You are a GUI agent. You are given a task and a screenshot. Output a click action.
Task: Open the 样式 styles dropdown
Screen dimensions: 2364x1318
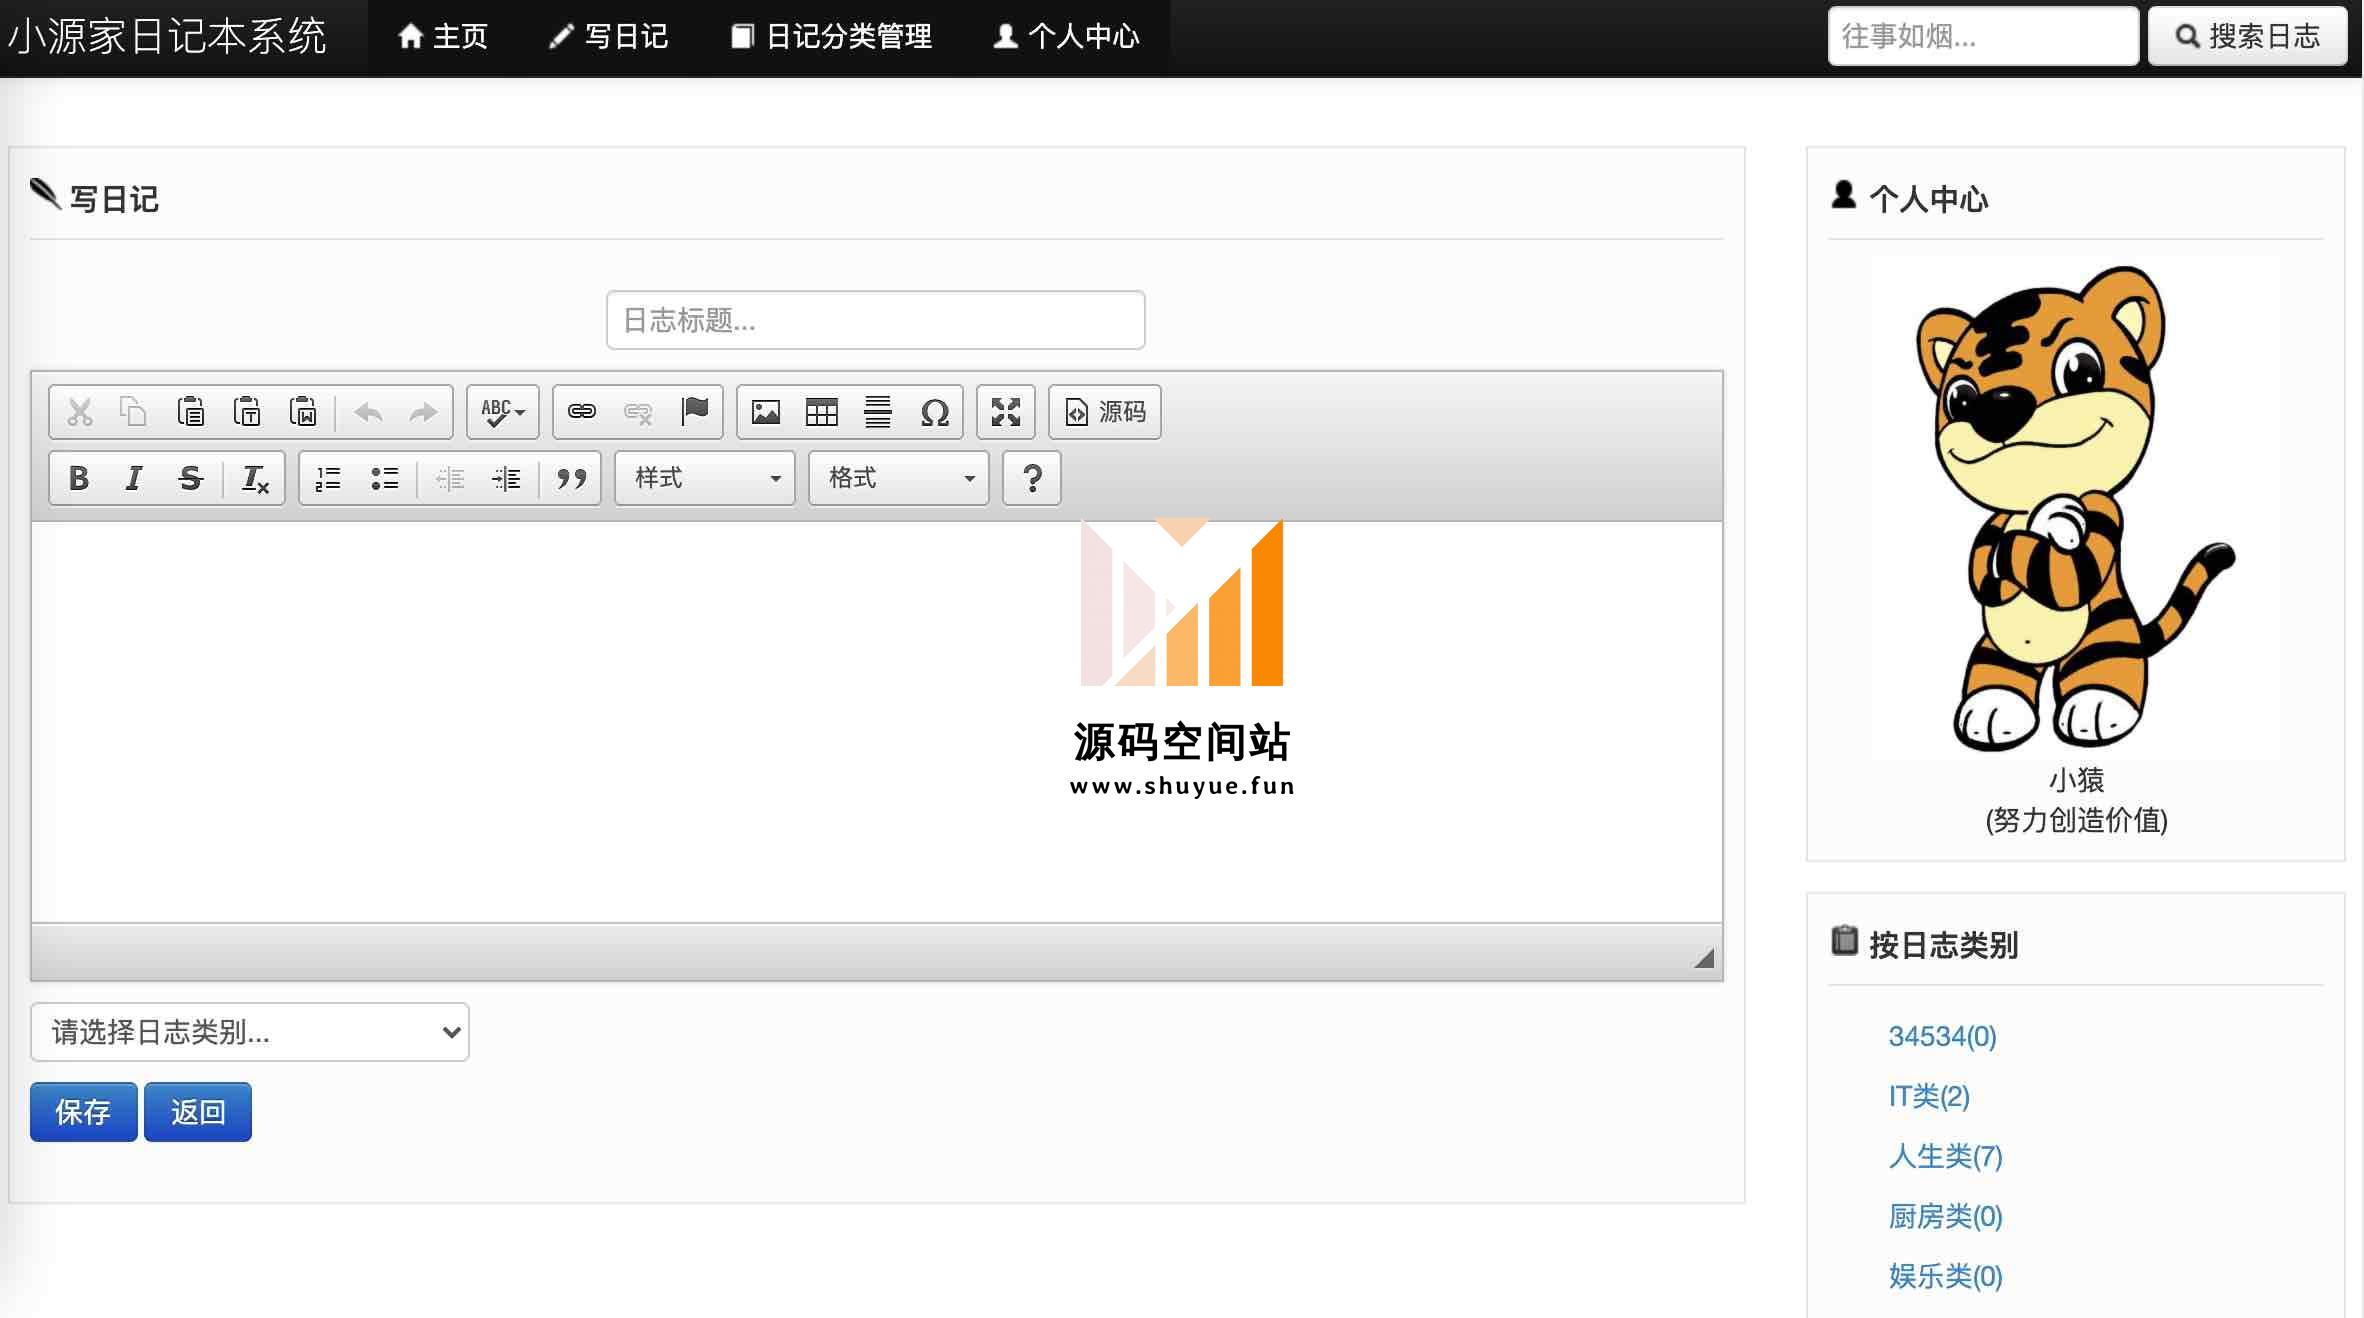point(705,478)
